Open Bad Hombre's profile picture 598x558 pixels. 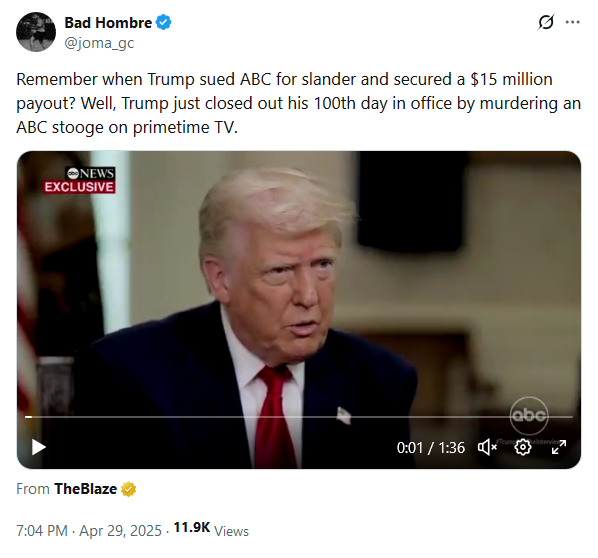pos(36,32)
